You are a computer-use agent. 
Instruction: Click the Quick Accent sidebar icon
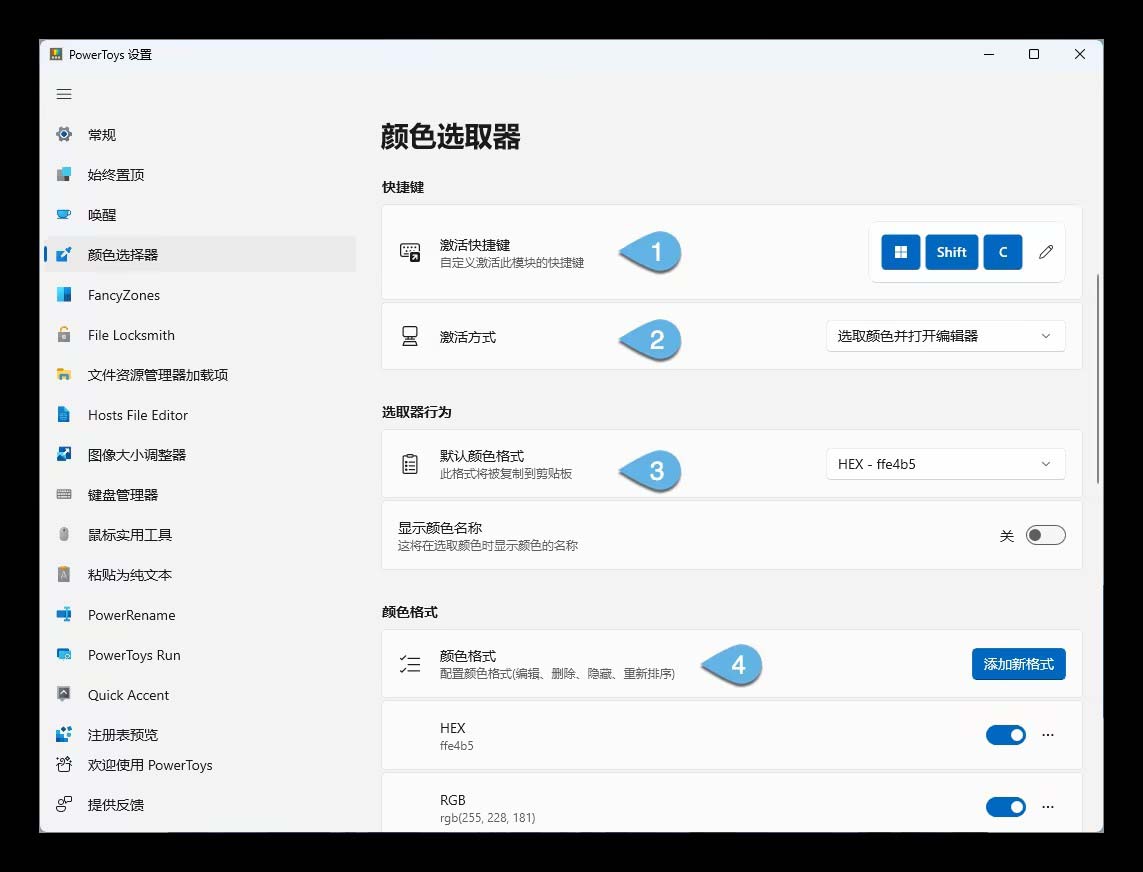[x=64, y=695]
